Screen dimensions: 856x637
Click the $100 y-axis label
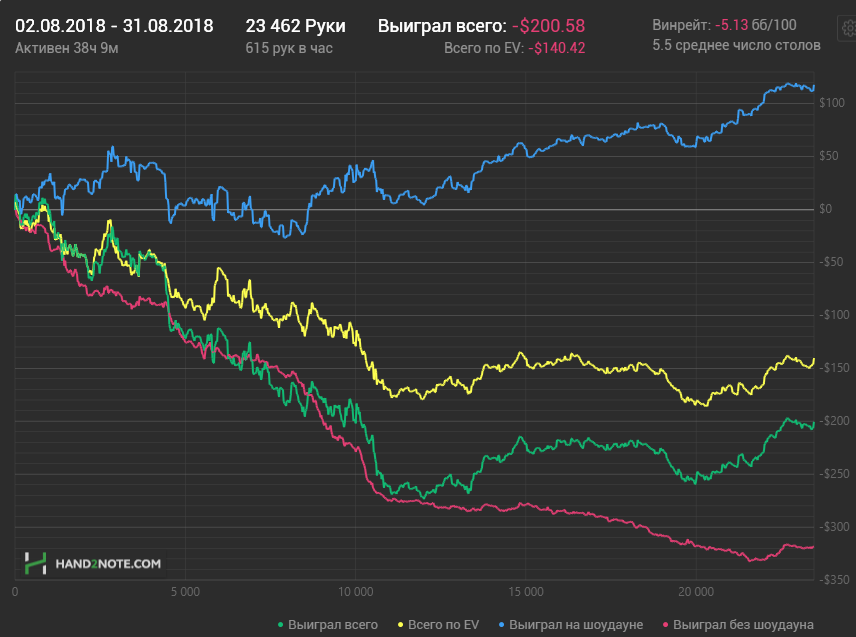click(832, 103)
